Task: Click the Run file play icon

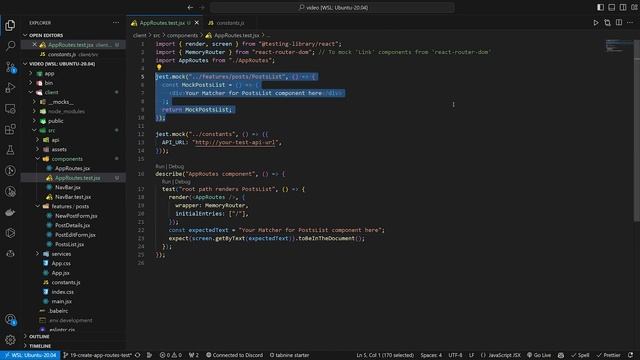Action: click(x=596, y=23)
